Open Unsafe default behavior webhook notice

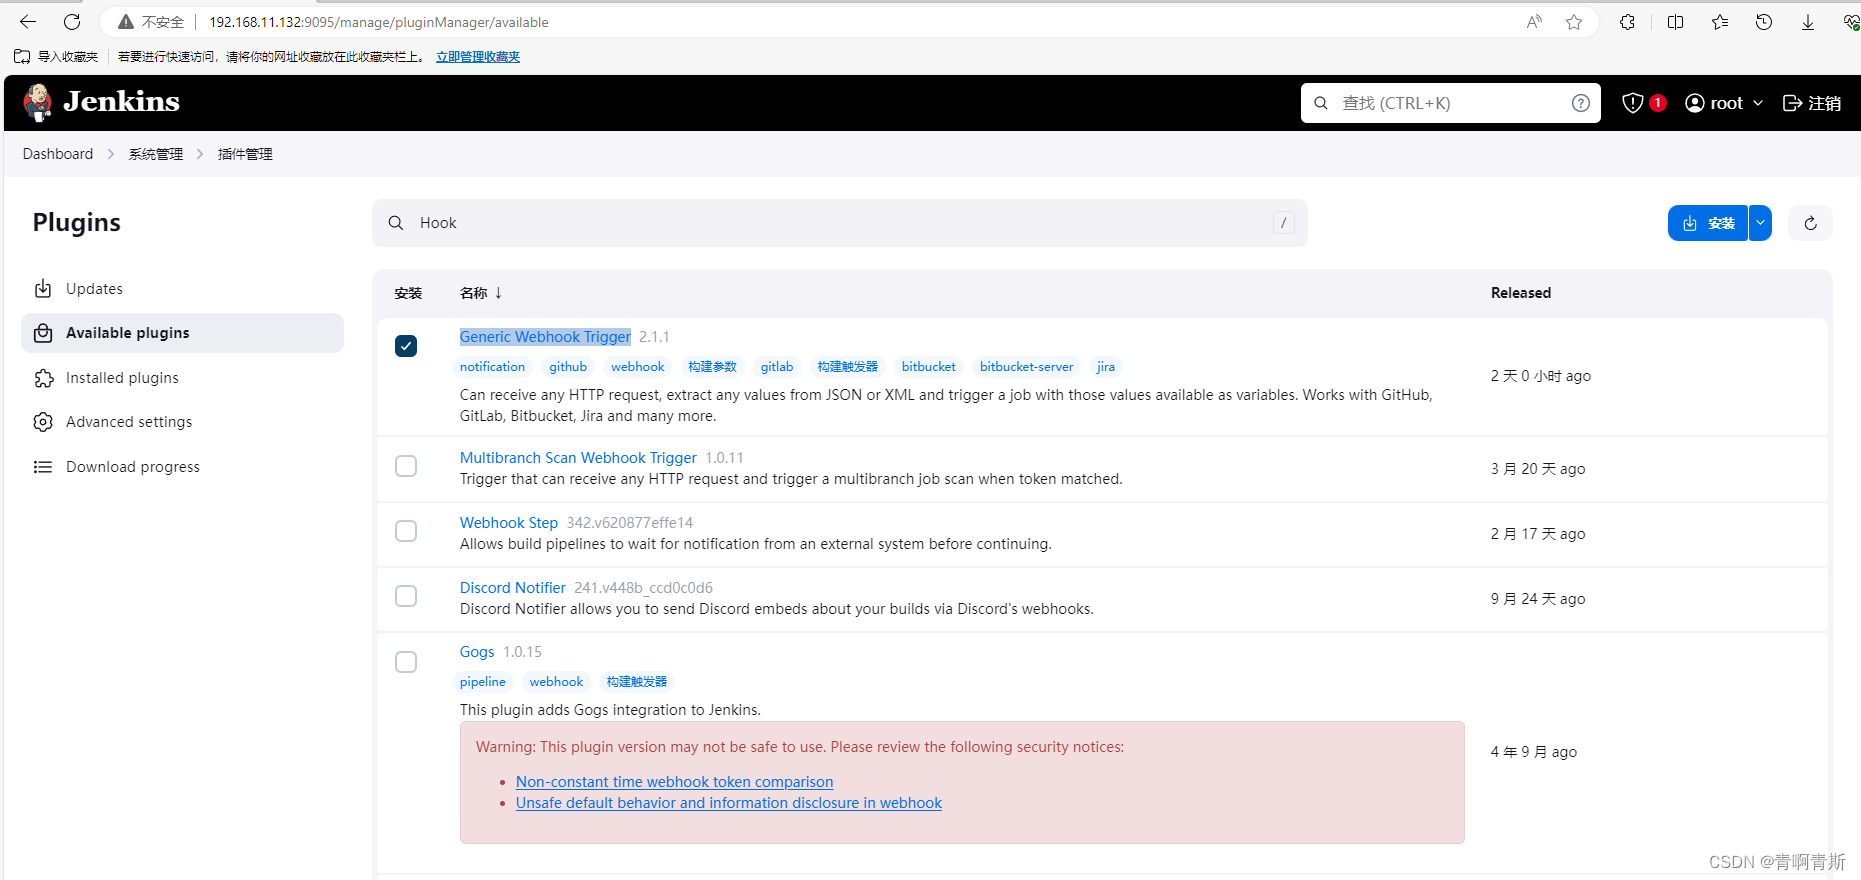pyautogui.click(x=729, y=803)
